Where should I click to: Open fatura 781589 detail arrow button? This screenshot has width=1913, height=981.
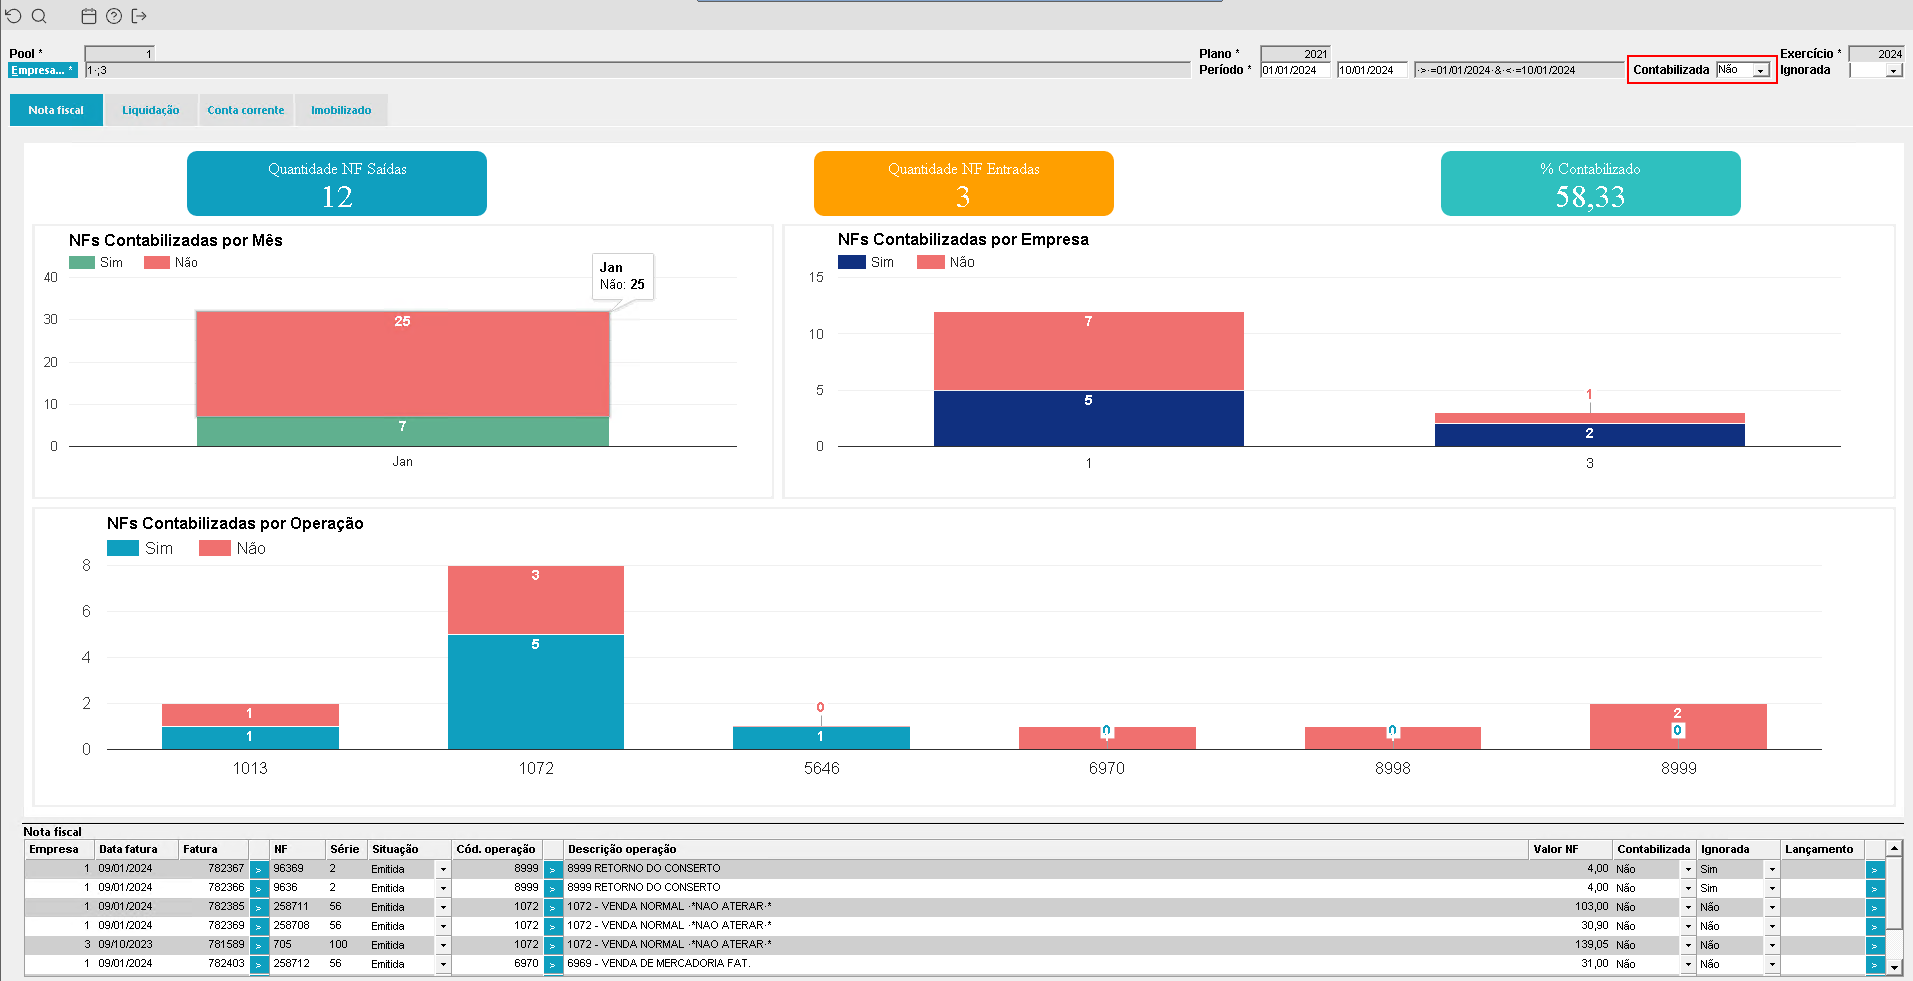pyautogui.click(x=259, y=945)
